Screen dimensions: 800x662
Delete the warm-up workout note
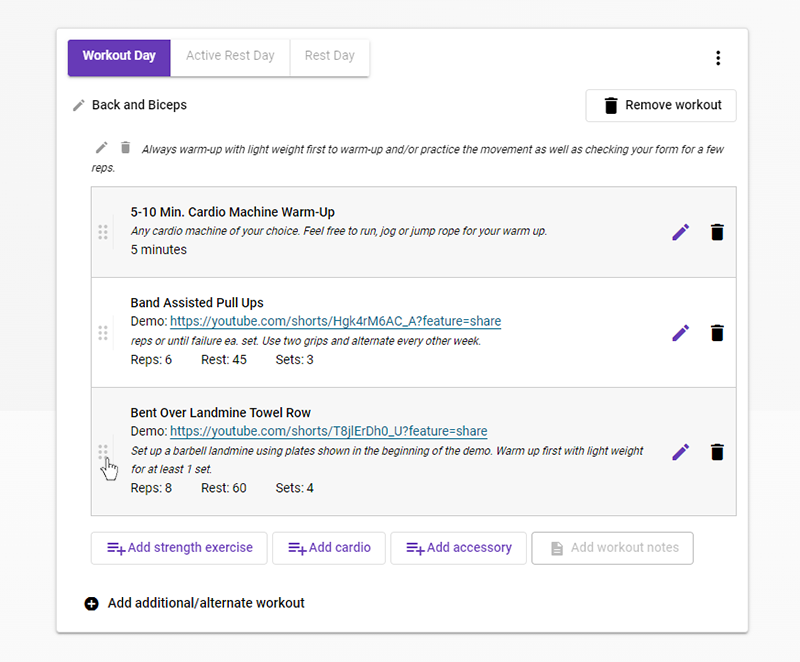pyautogui.click(x=125, y=148)
